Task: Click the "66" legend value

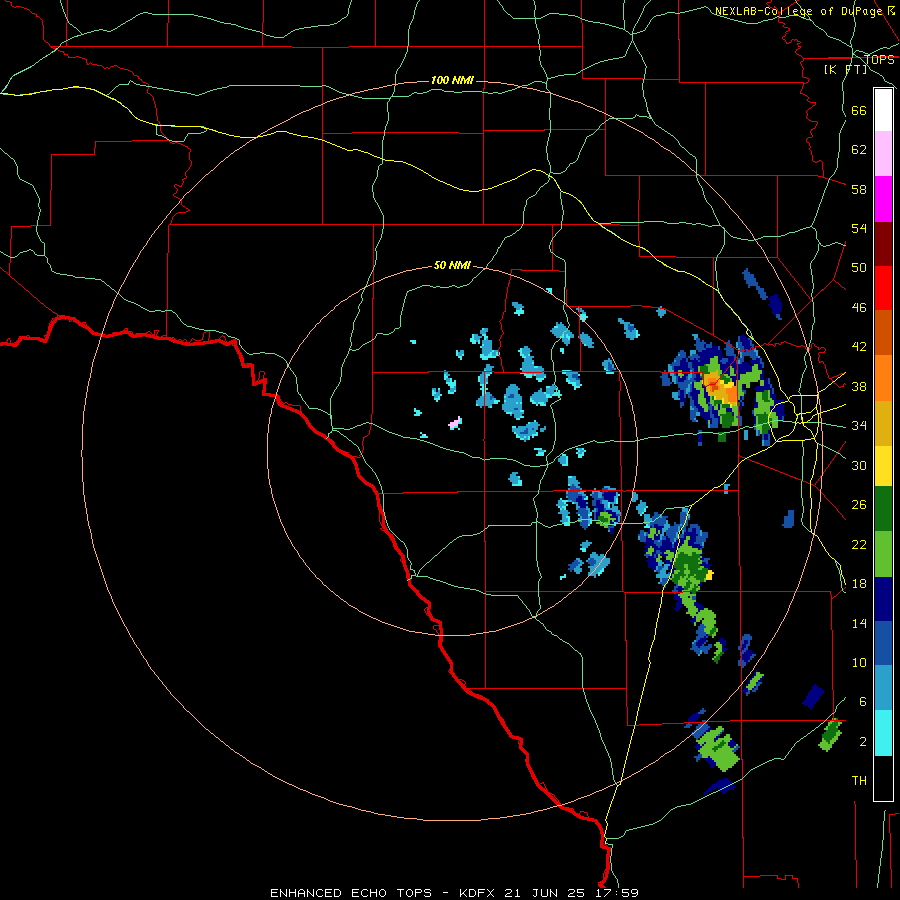Action: click(859, 110)
